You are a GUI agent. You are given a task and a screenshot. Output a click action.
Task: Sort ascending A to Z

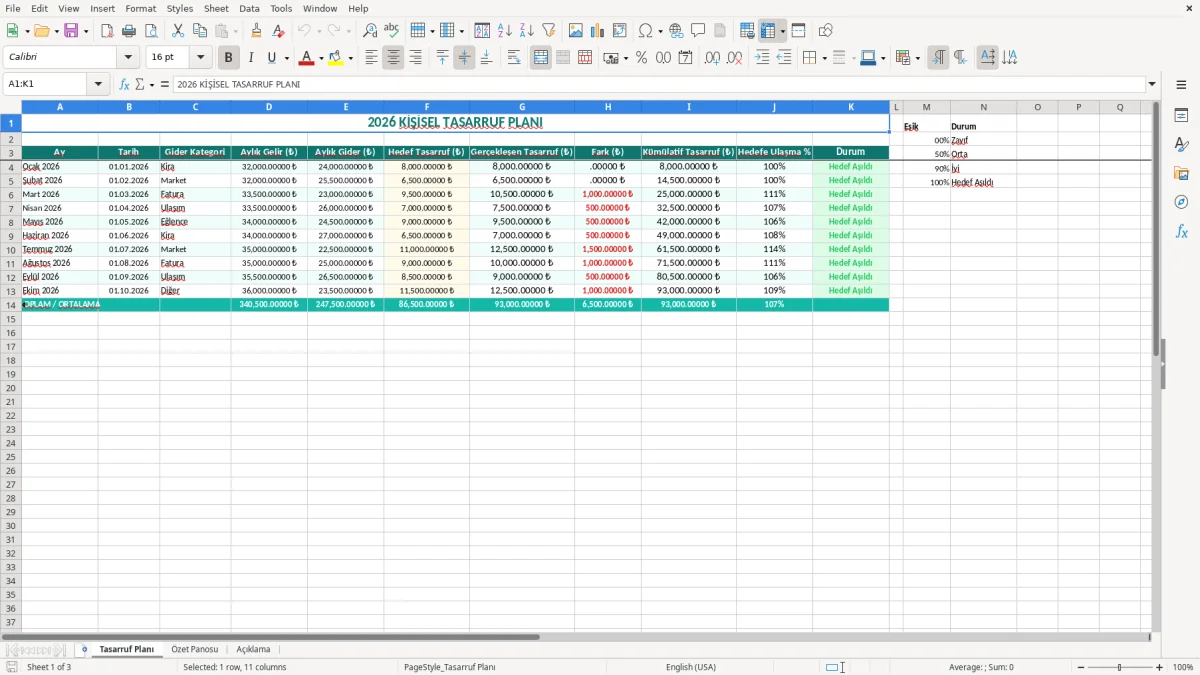(504, 31)
